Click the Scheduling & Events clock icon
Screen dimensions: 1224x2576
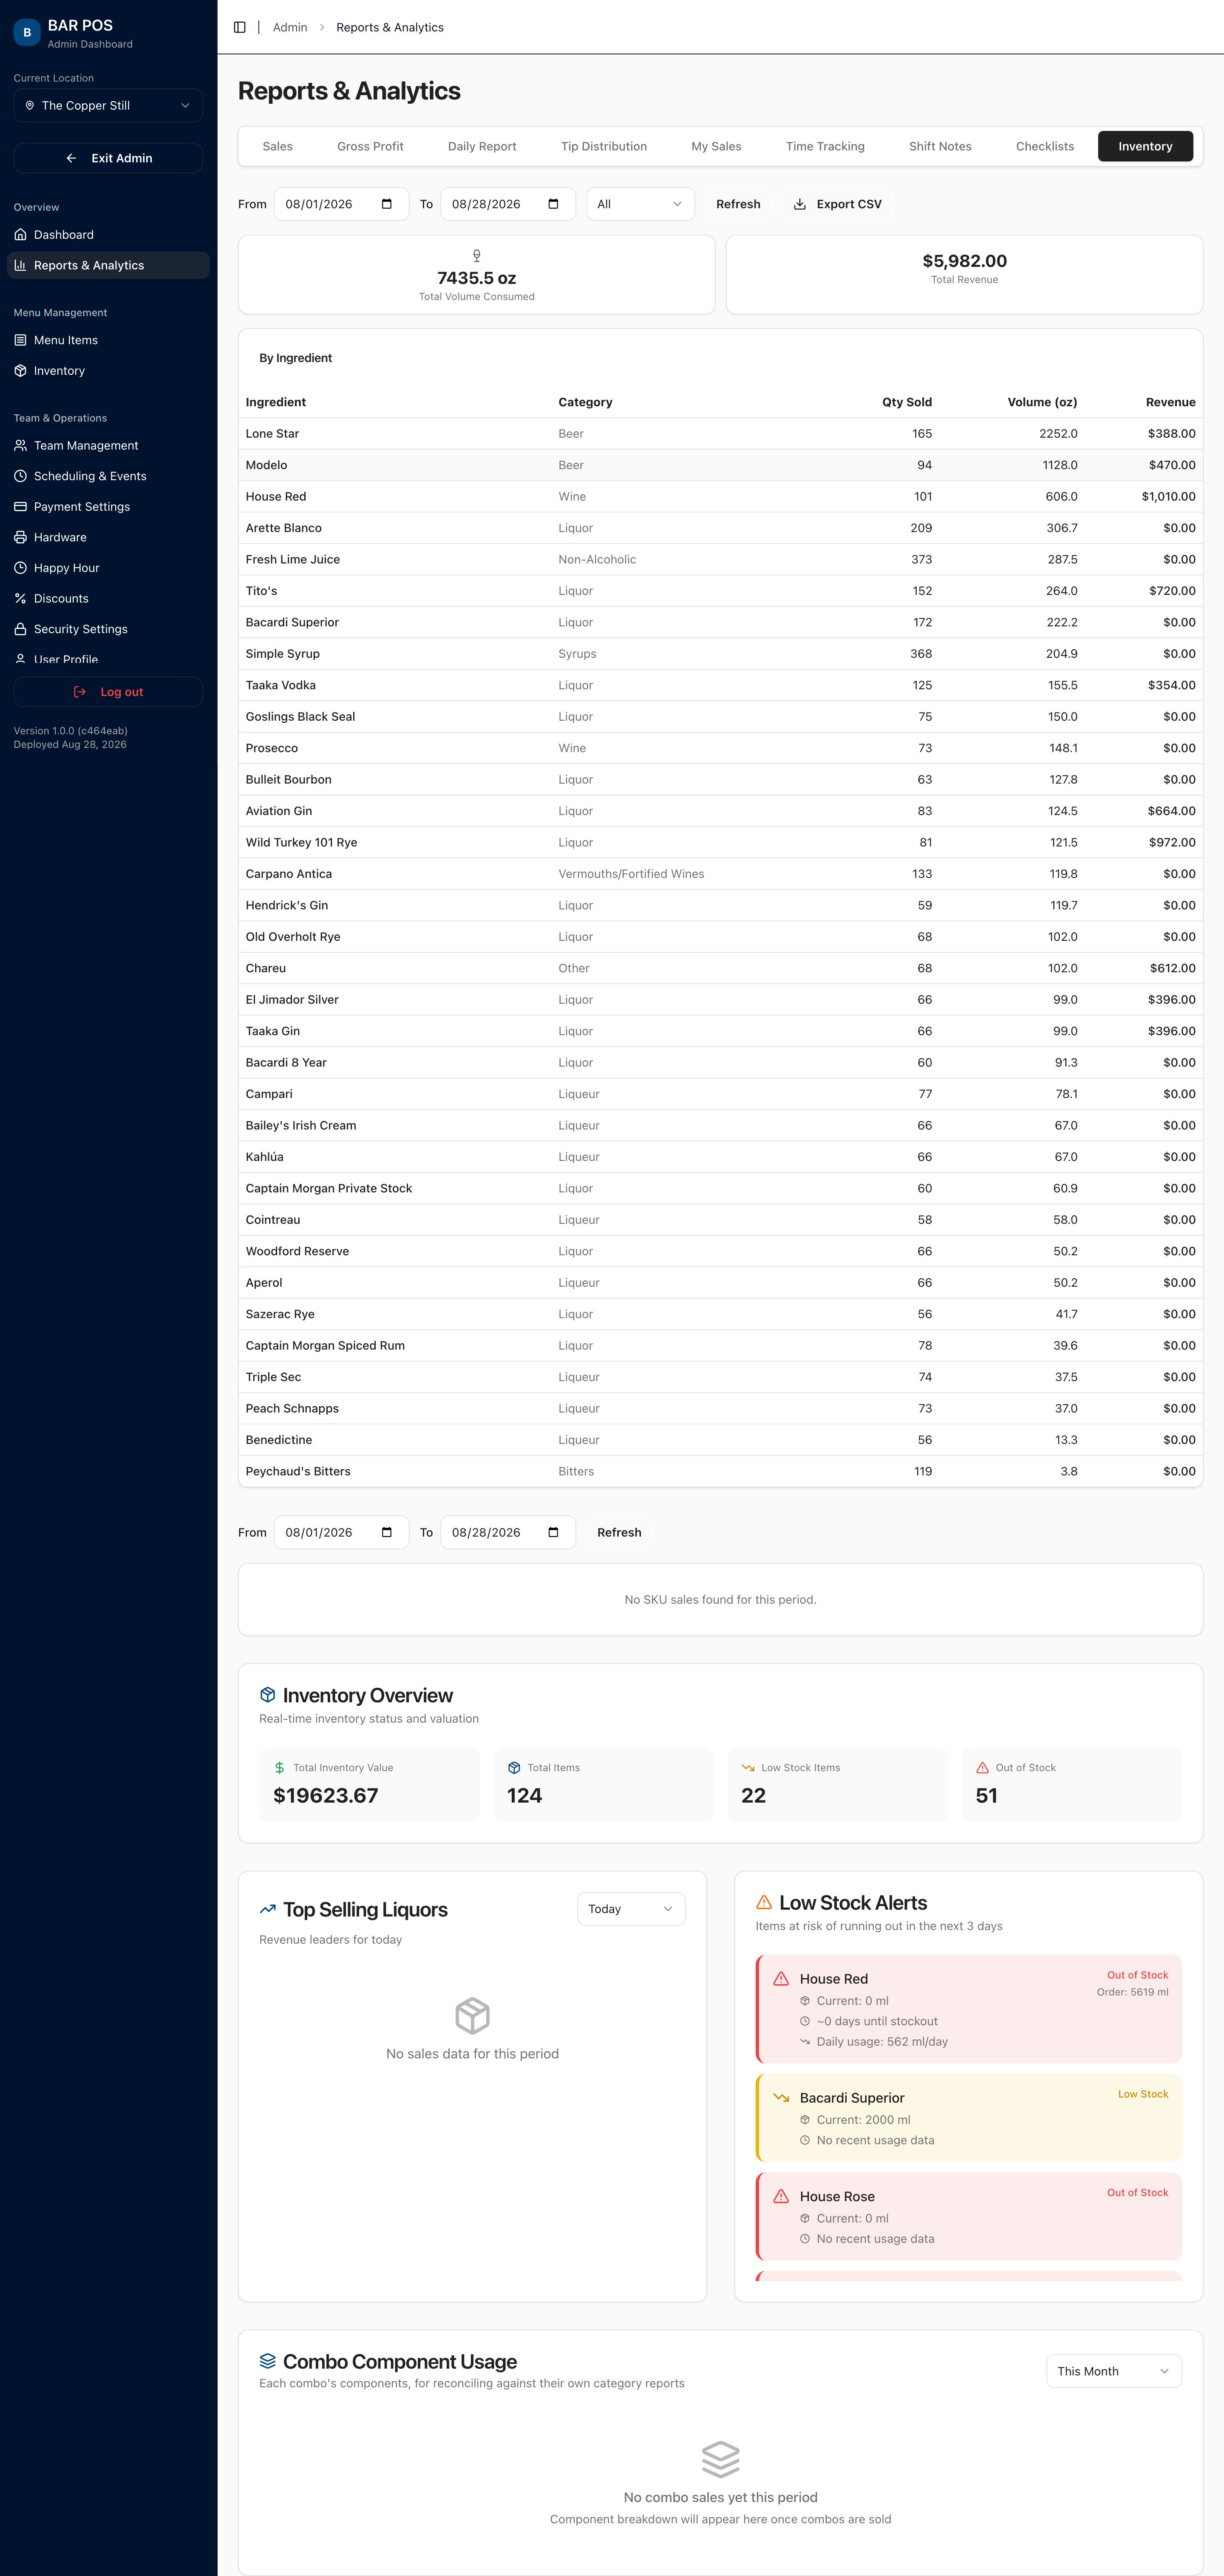pos(20,476)
